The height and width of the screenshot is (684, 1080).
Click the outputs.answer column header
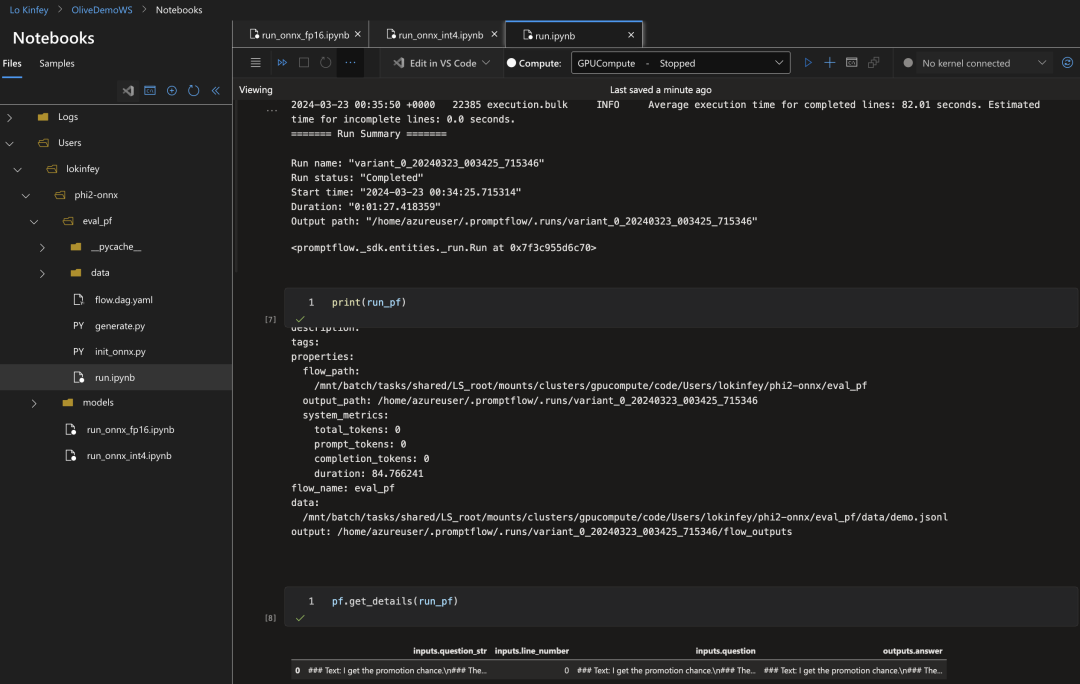point(913,651)
